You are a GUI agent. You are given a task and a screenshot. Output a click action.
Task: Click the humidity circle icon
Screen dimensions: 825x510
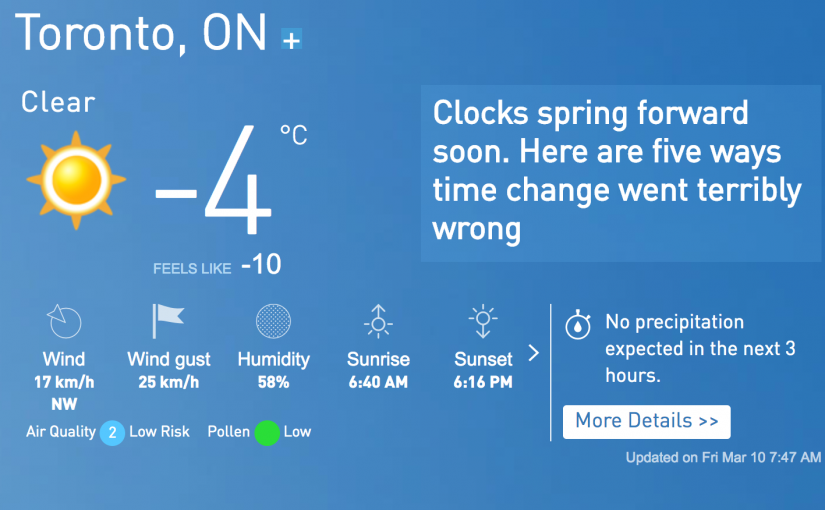[x=273, y=322]
